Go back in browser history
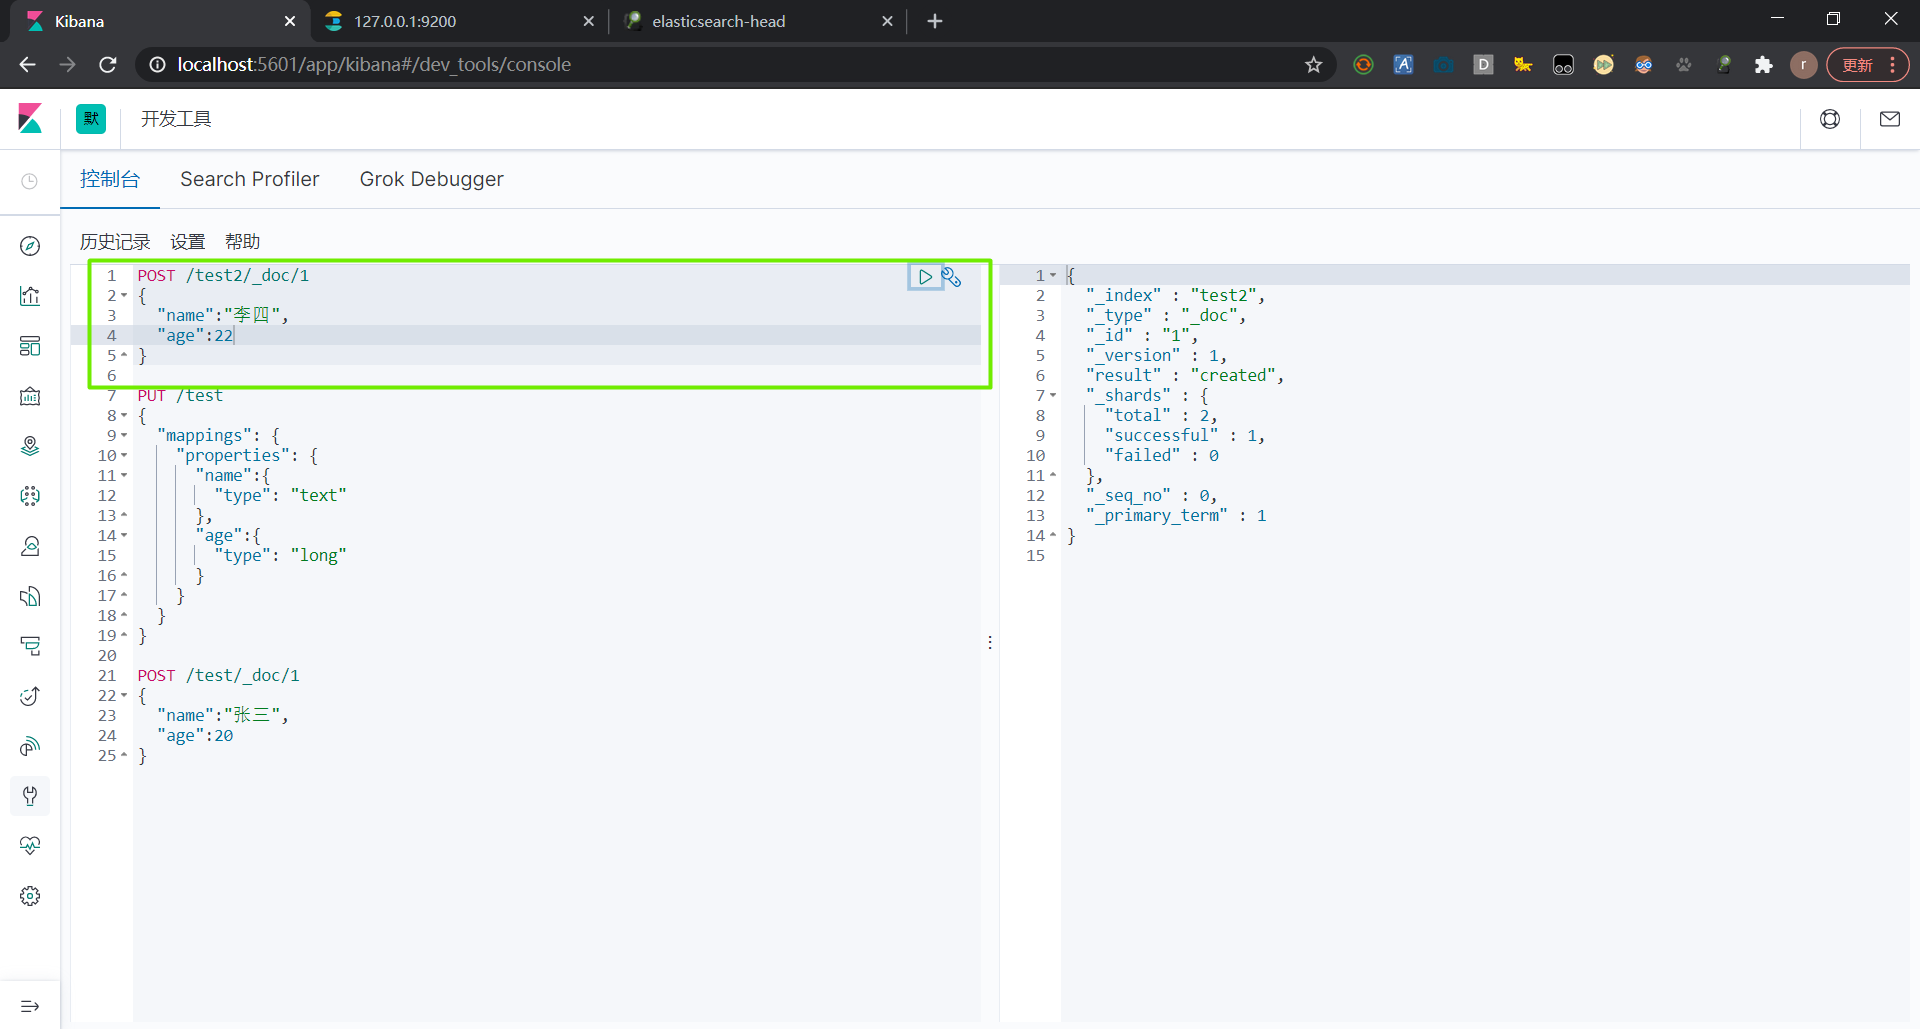 pyautogui.click(x=28, y=65)
